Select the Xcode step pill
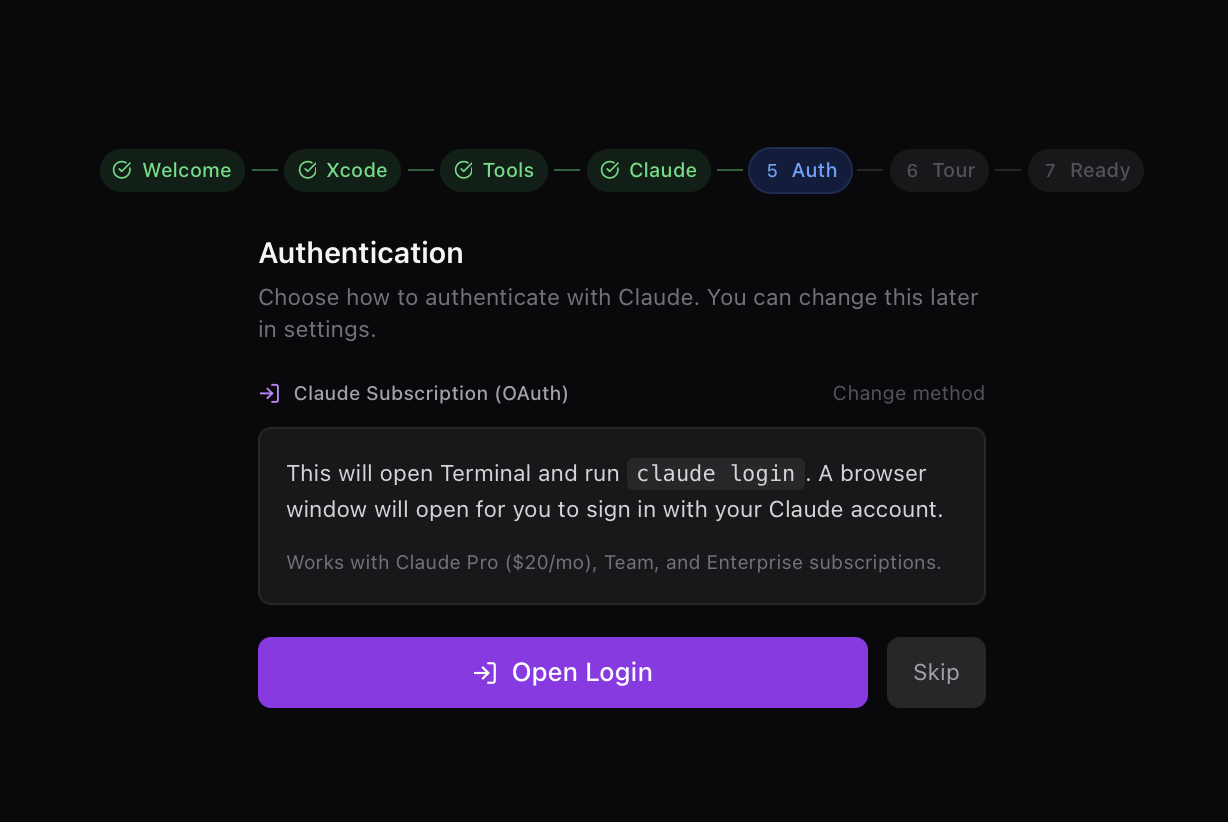 (x=342, y=170)
